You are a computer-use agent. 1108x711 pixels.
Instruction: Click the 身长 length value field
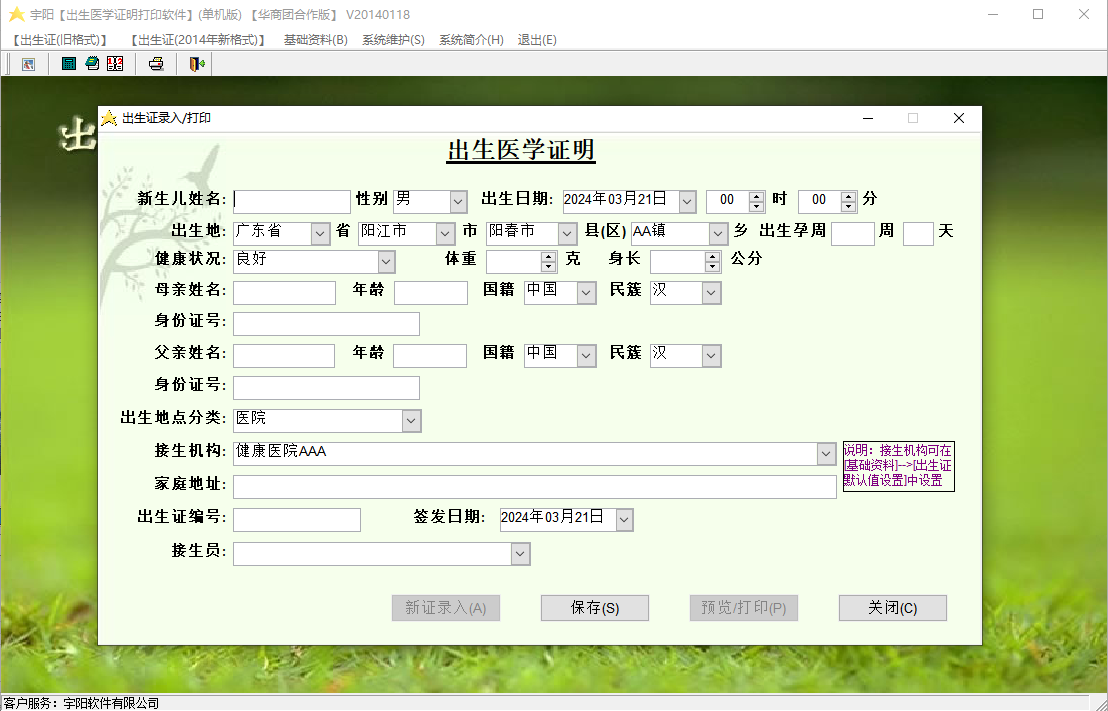click(678, 262)
